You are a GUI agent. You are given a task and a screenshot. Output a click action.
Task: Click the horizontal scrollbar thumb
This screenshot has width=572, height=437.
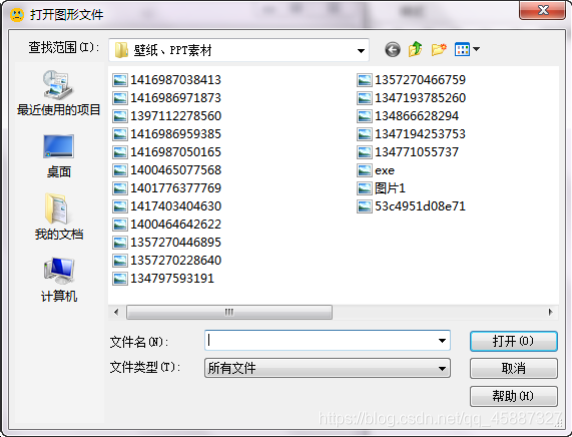tap(229, 312)
